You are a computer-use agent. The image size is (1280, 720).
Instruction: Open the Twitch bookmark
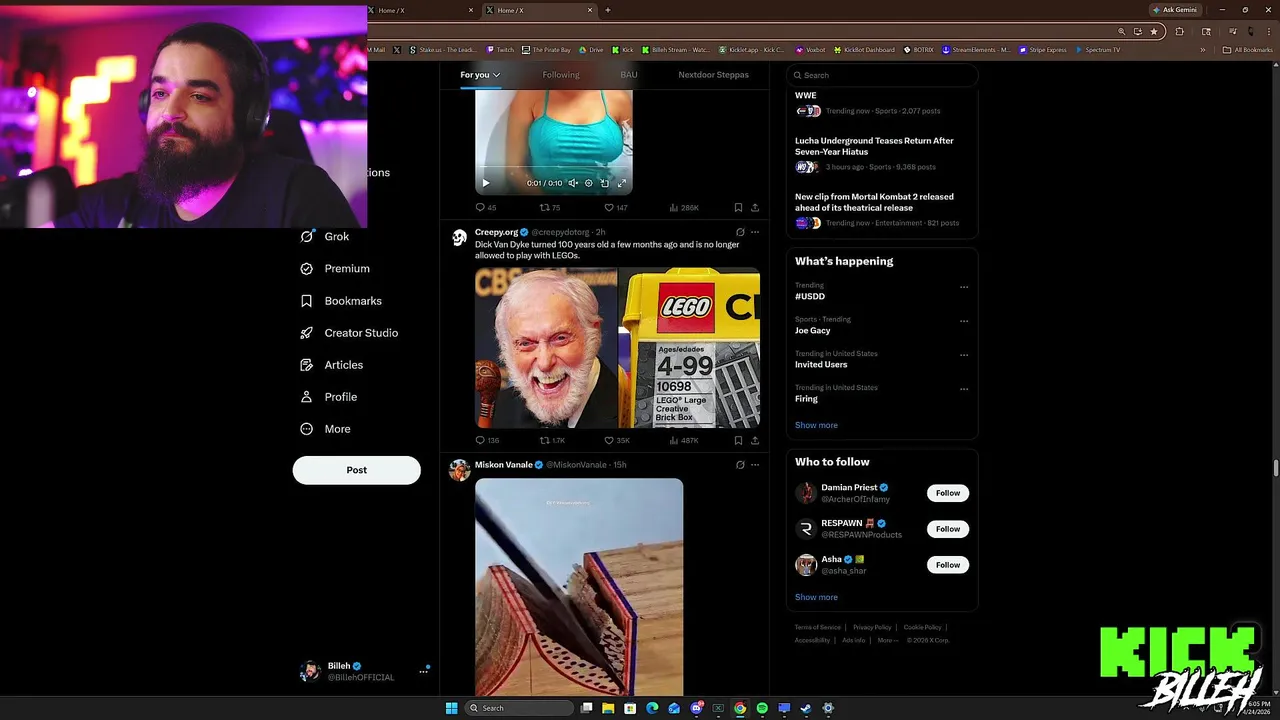point(500,50)
